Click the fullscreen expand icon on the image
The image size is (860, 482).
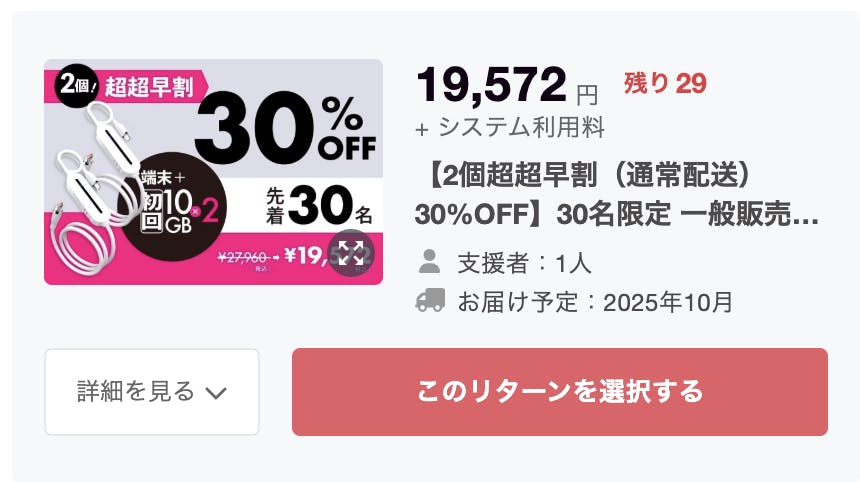point(350,253)
